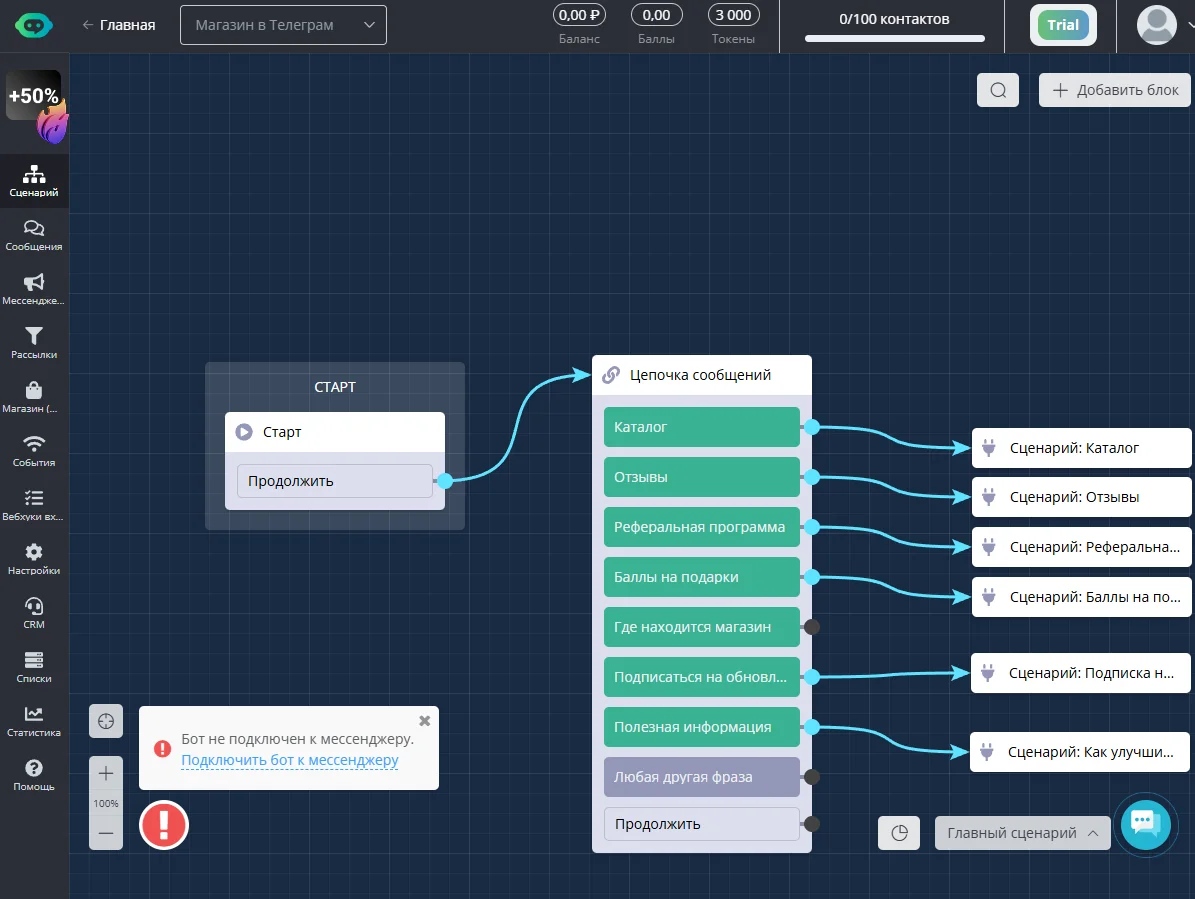This screenshot has width=1195, height=899.
Task: Click the center canvas crosshair icon
Action: click(x=106, y=721)
